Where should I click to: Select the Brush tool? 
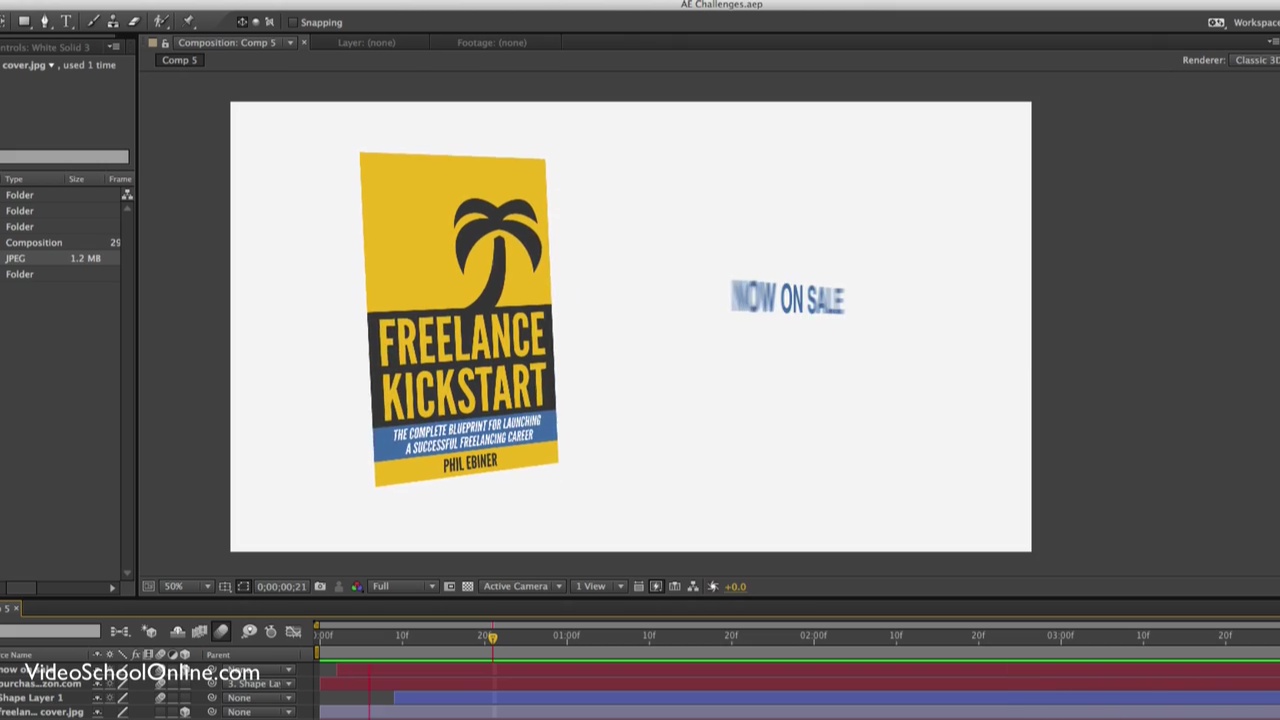pyautogui.click(x=93, y=21)
